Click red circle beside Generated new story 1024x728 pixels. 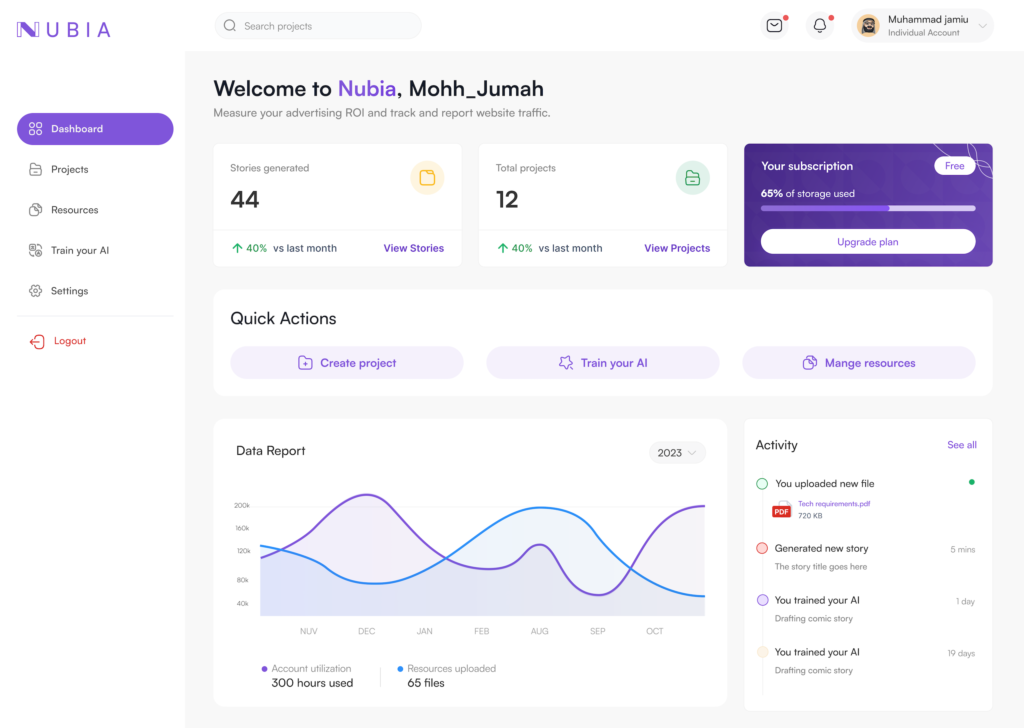(x=761, y=548)
